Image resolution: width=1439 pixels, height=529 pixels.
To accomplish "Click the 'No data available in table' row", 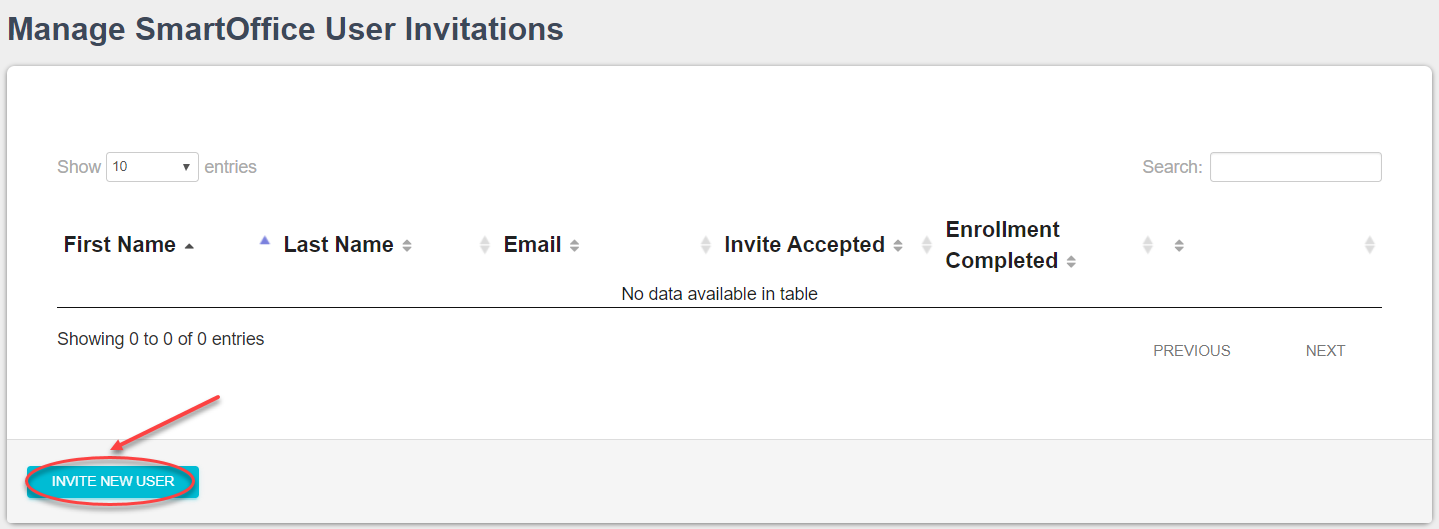I will (x=719, y=294).
